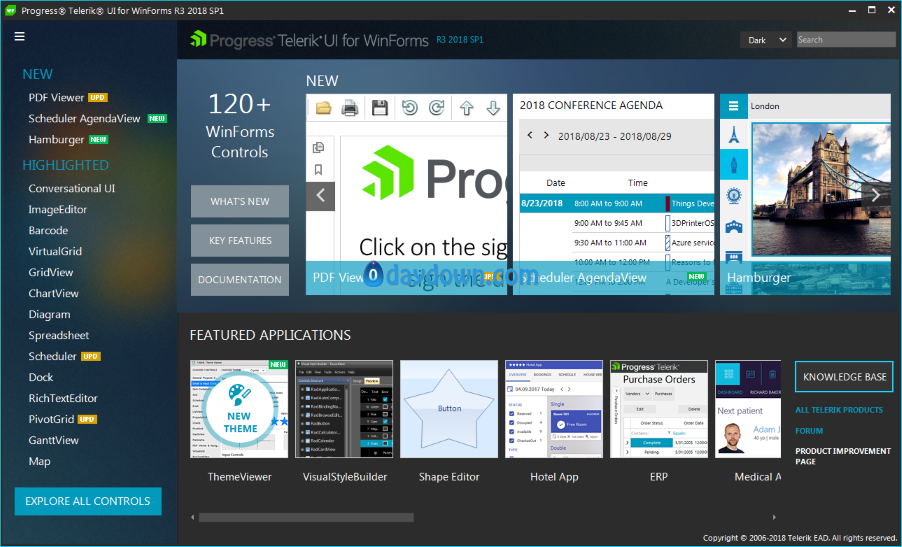Image resolution: width=902 pixels, height=547 pixels.
Task: Click the page down arrow icon
Action: pos(493,108)
